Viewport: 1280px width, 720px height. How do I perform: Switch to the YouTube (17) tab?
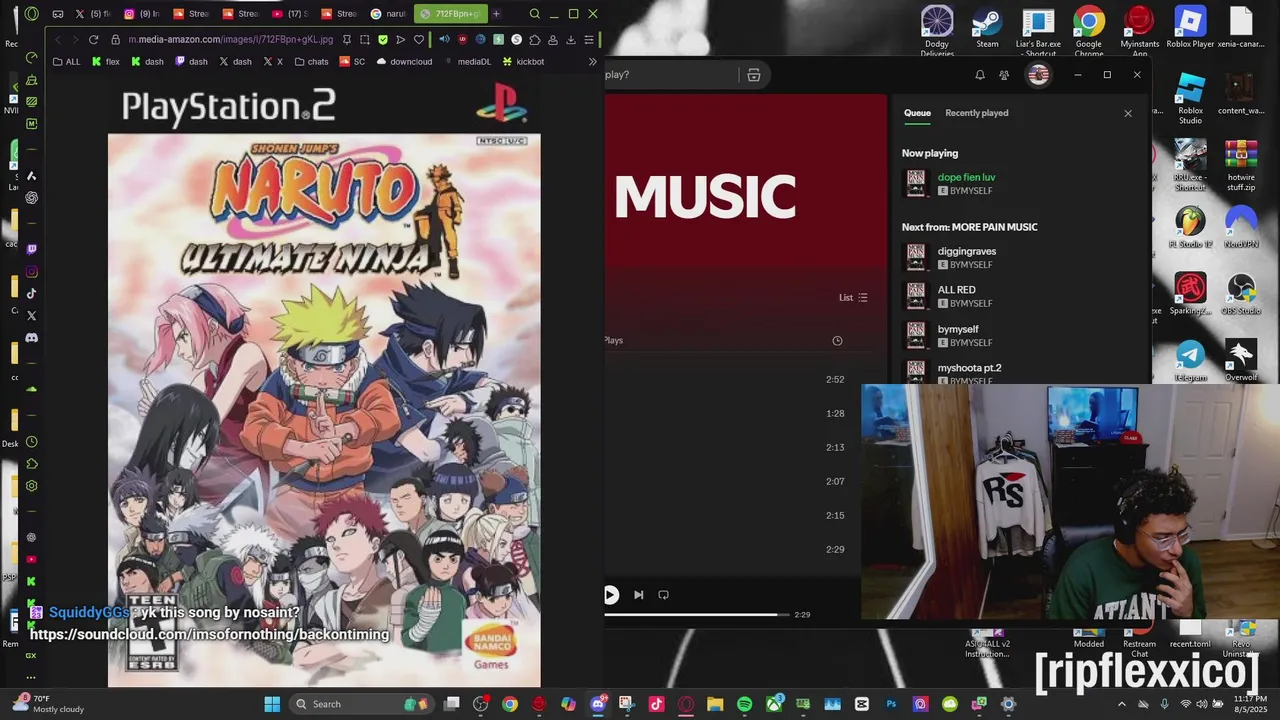tap(290, 14)
